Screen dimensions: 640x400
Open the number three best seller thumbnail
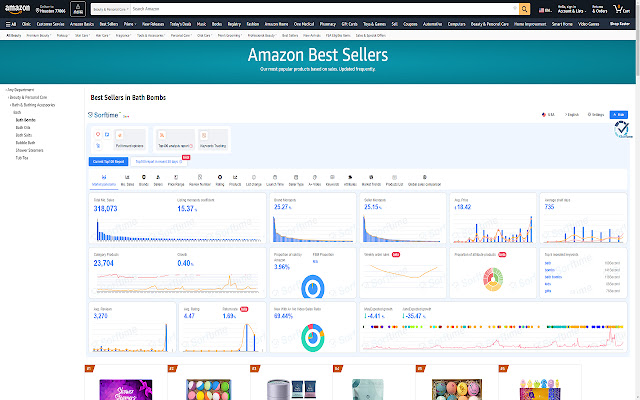pos(291,389)
